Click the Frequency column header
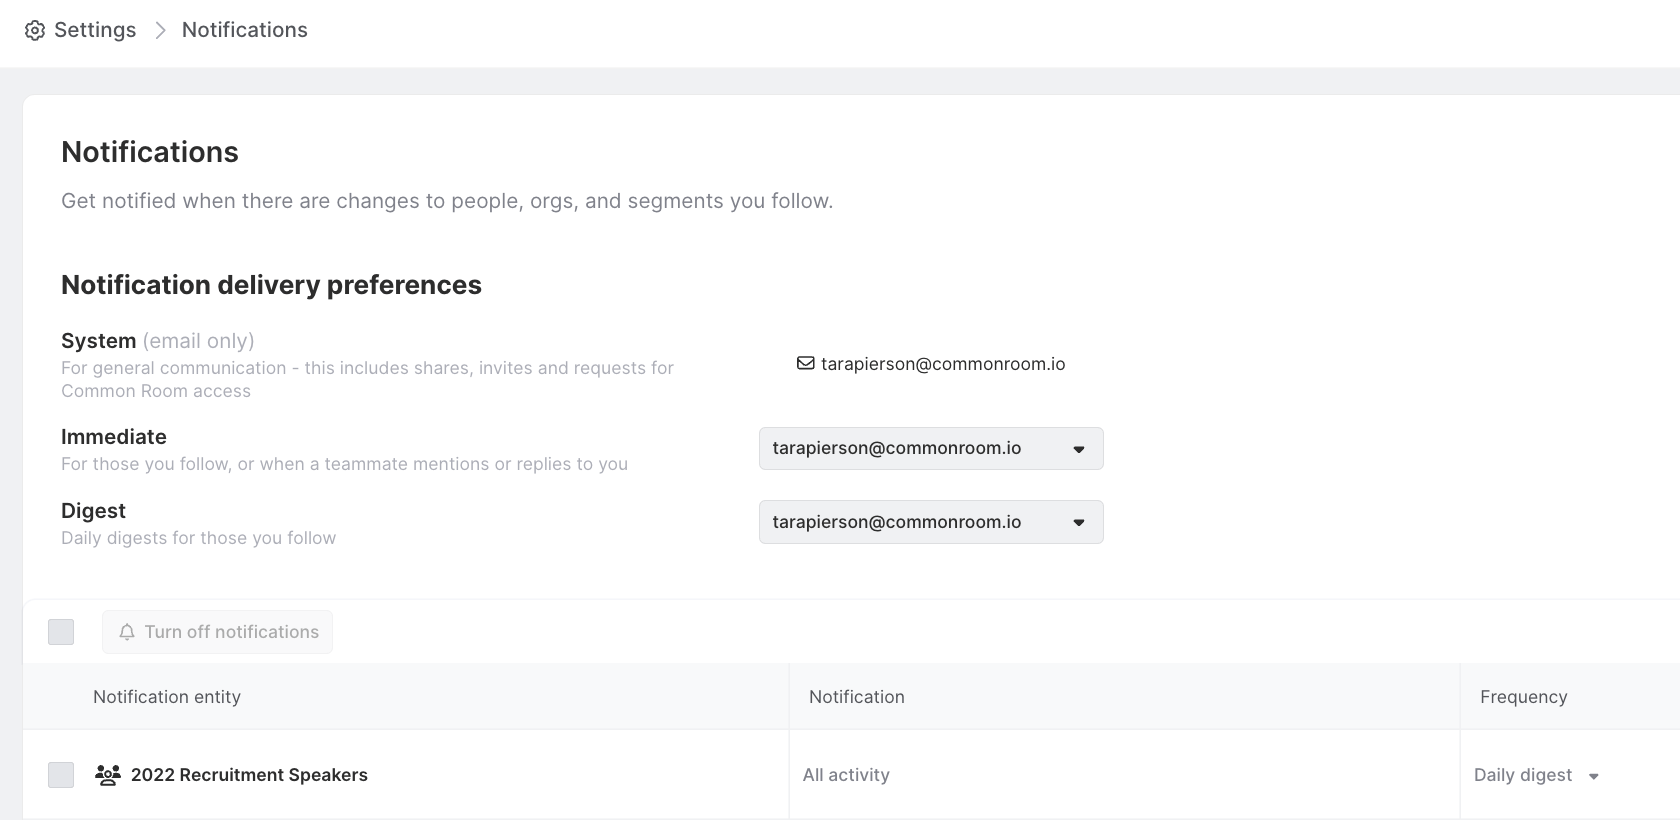 point(1523,697)
